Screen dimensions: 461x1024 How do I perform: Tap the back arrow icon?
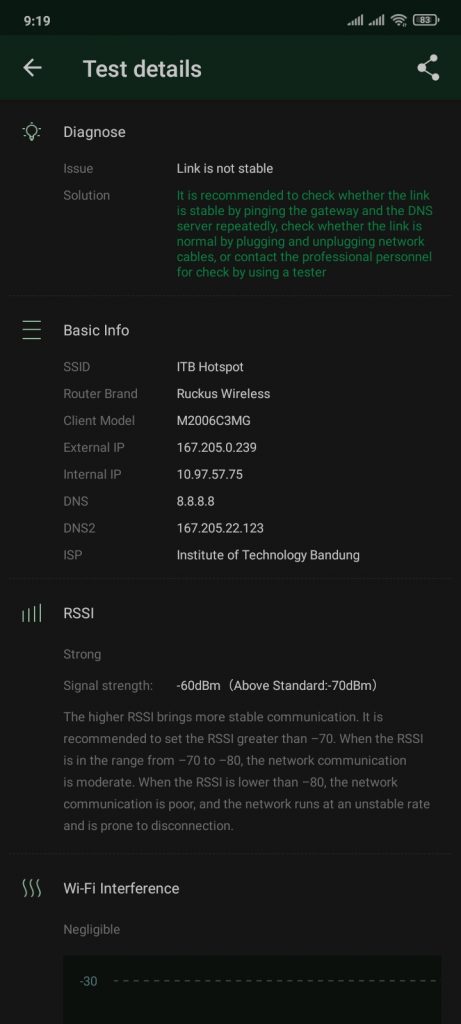click(x=32, y=68)
